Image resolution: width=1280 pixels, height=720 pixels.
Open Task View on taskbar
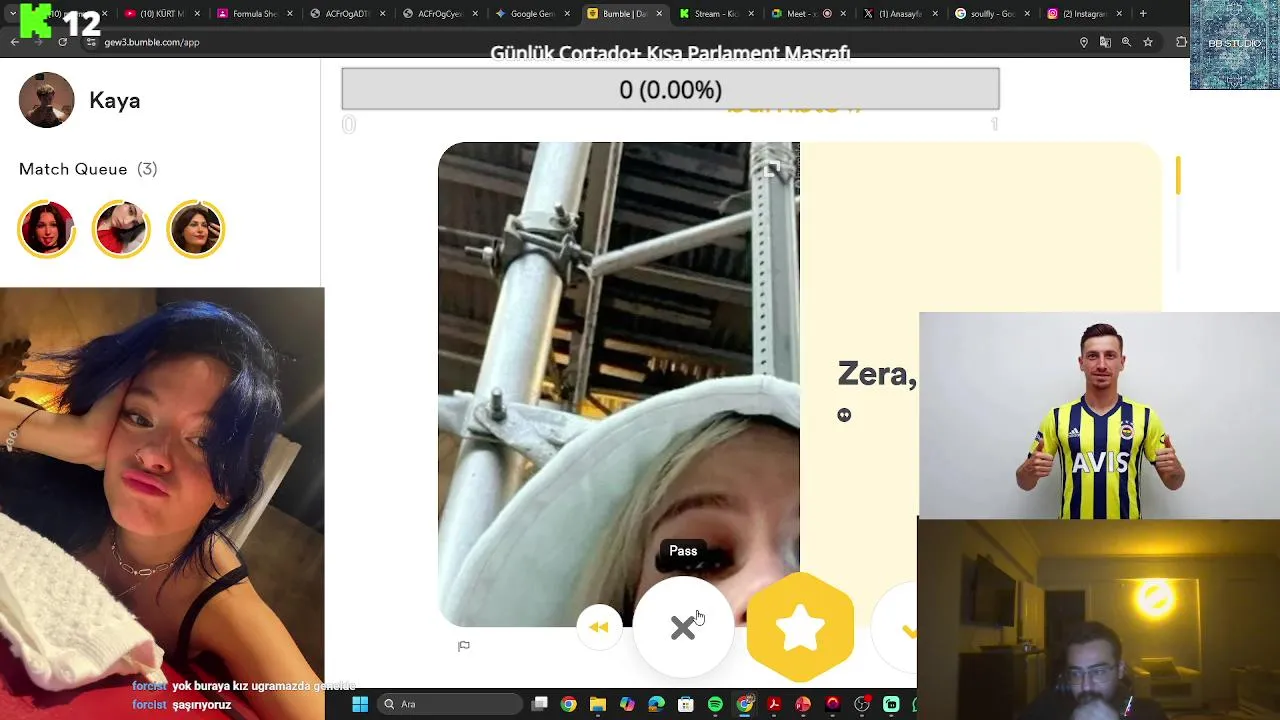click(540, 704)
